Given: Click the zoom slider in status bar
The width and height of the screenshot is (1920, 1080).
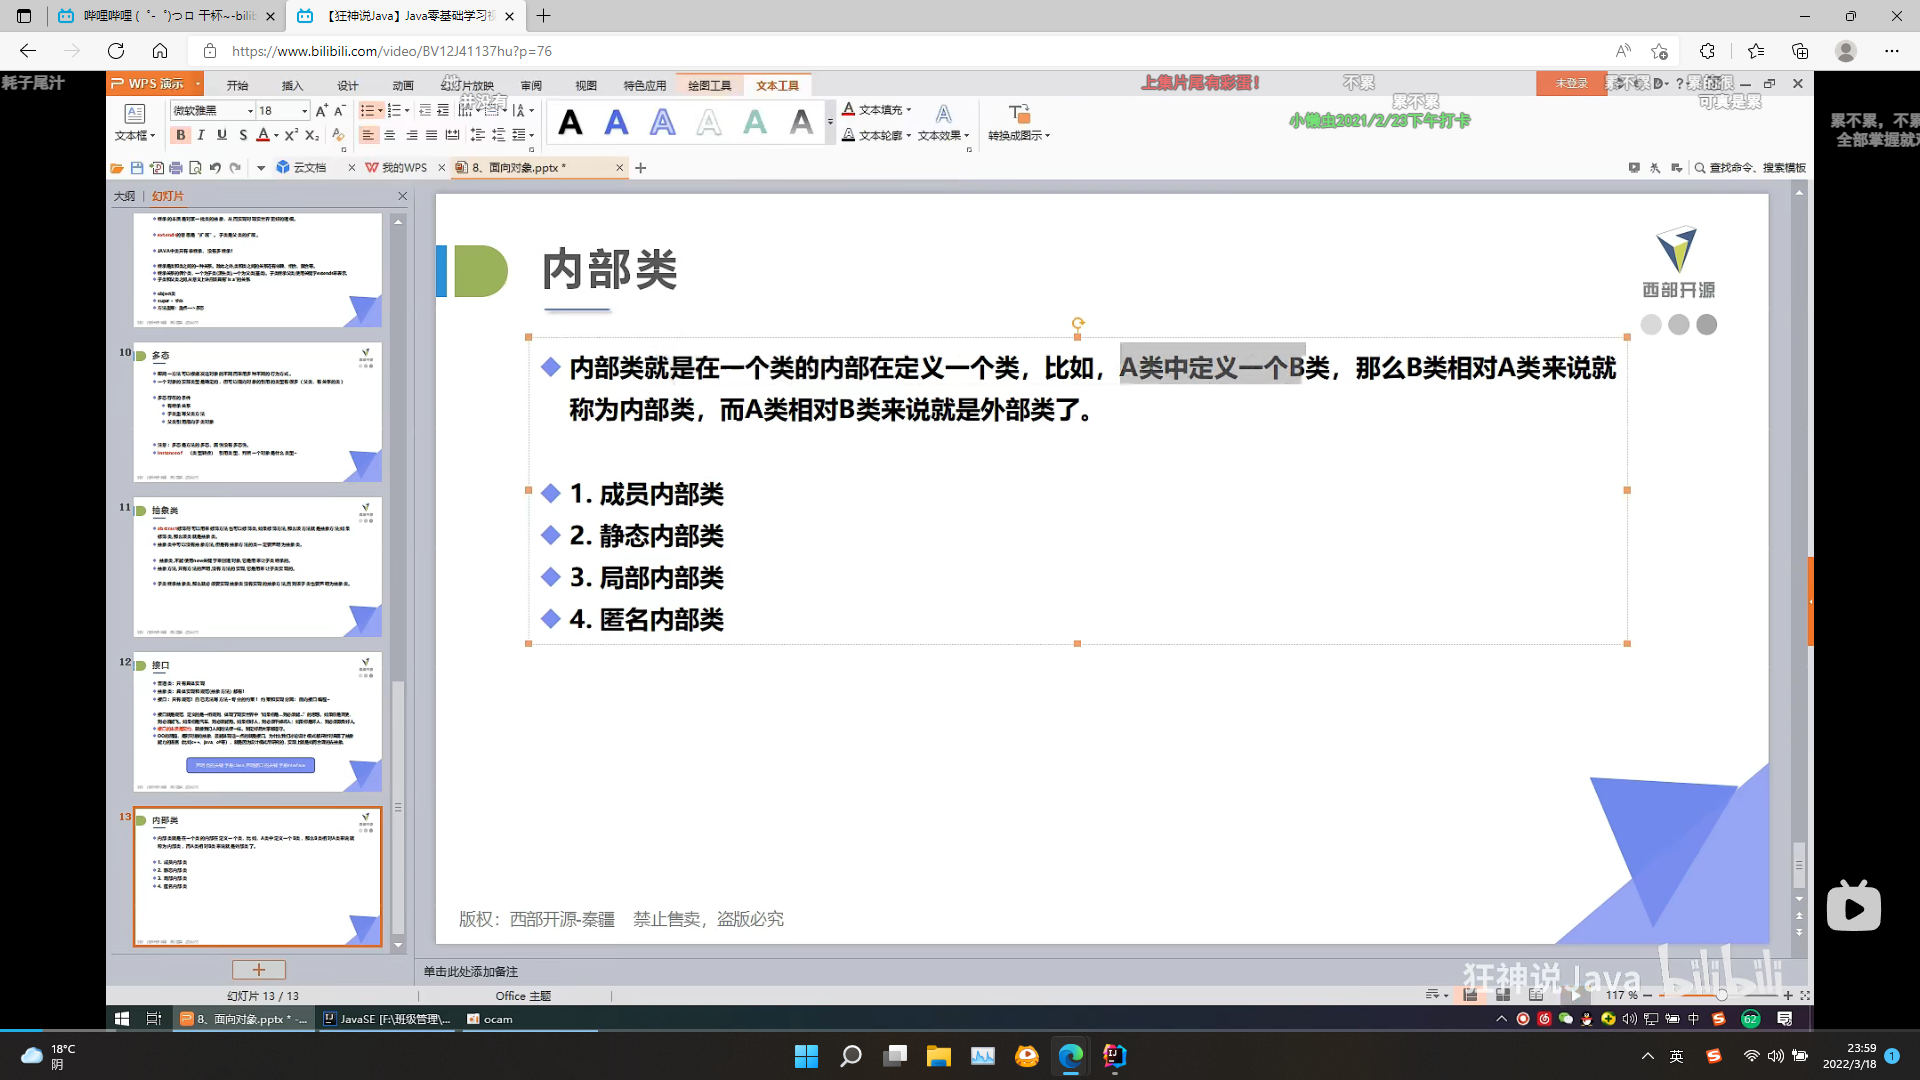Looking at the screenshot, I should click(1721, 995).
